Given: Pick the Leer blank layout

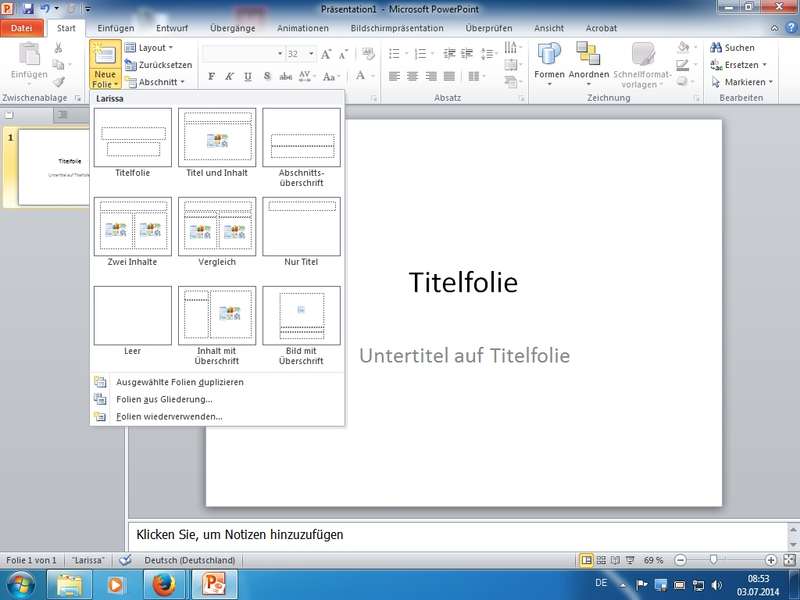Looking at the screenshot, I should [133, 316].
